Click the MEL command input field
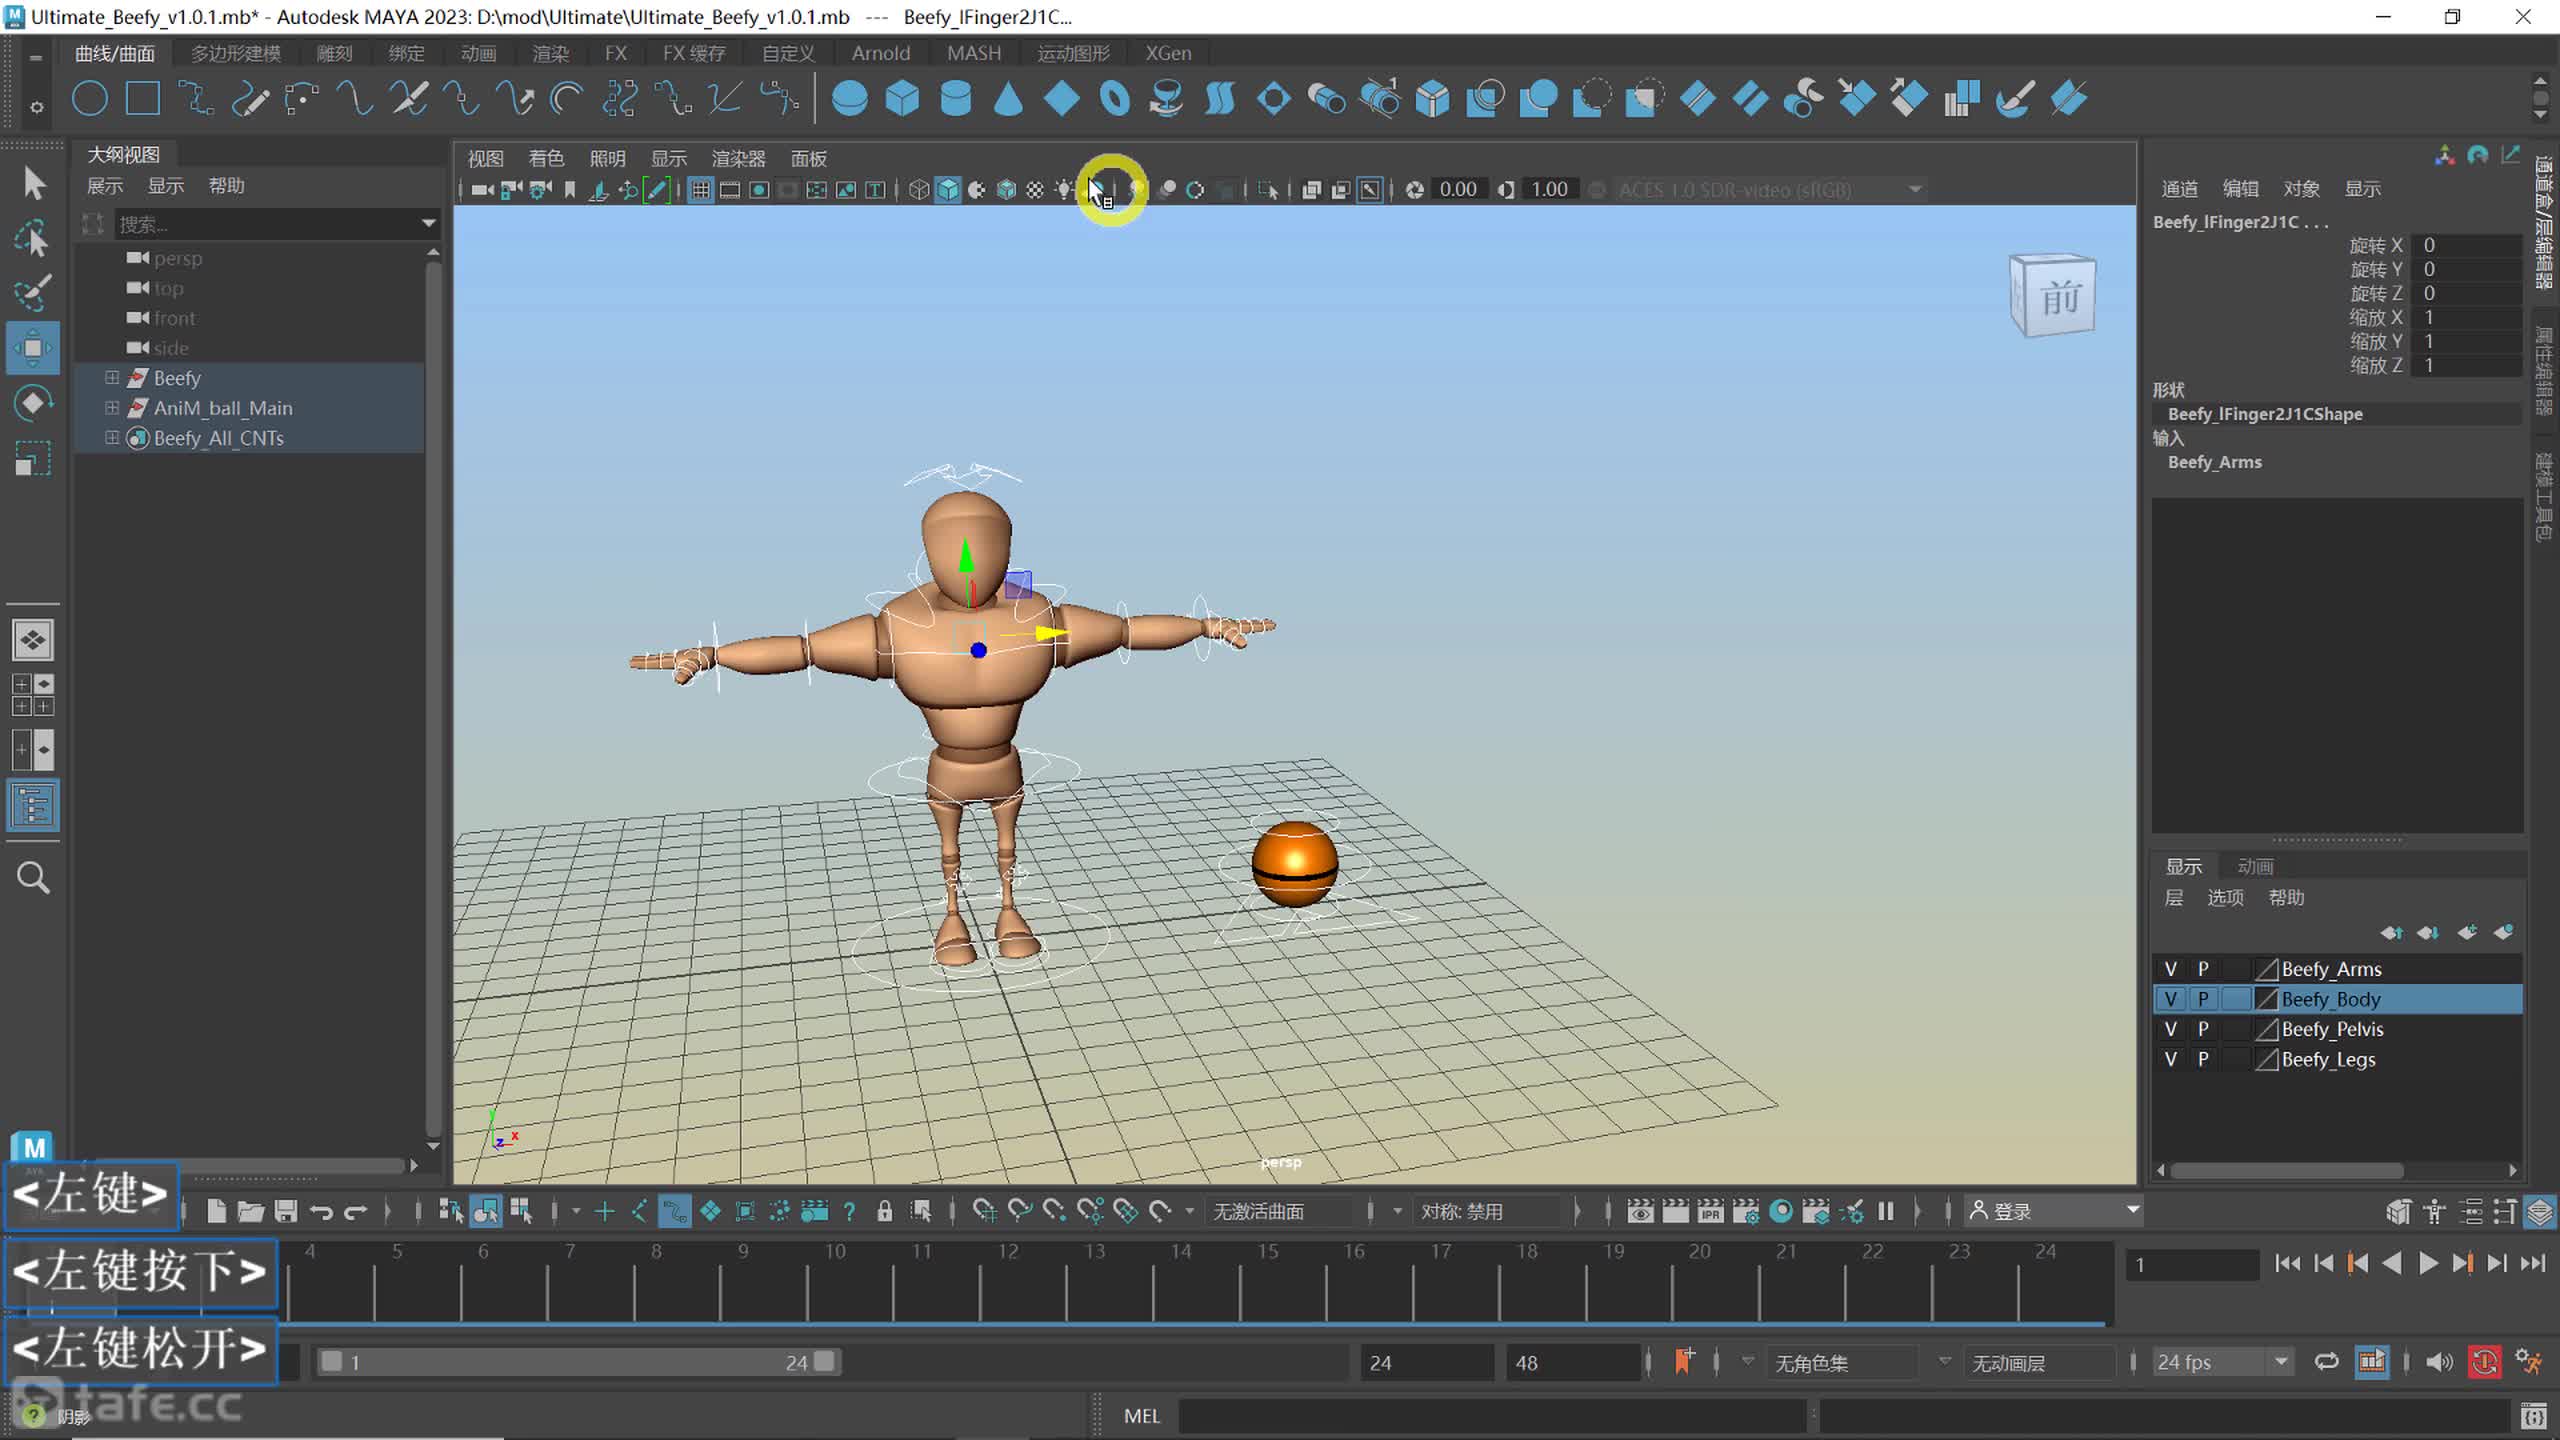This screenshot has height=1440, width=2560. click(x=1492, y=1416)
